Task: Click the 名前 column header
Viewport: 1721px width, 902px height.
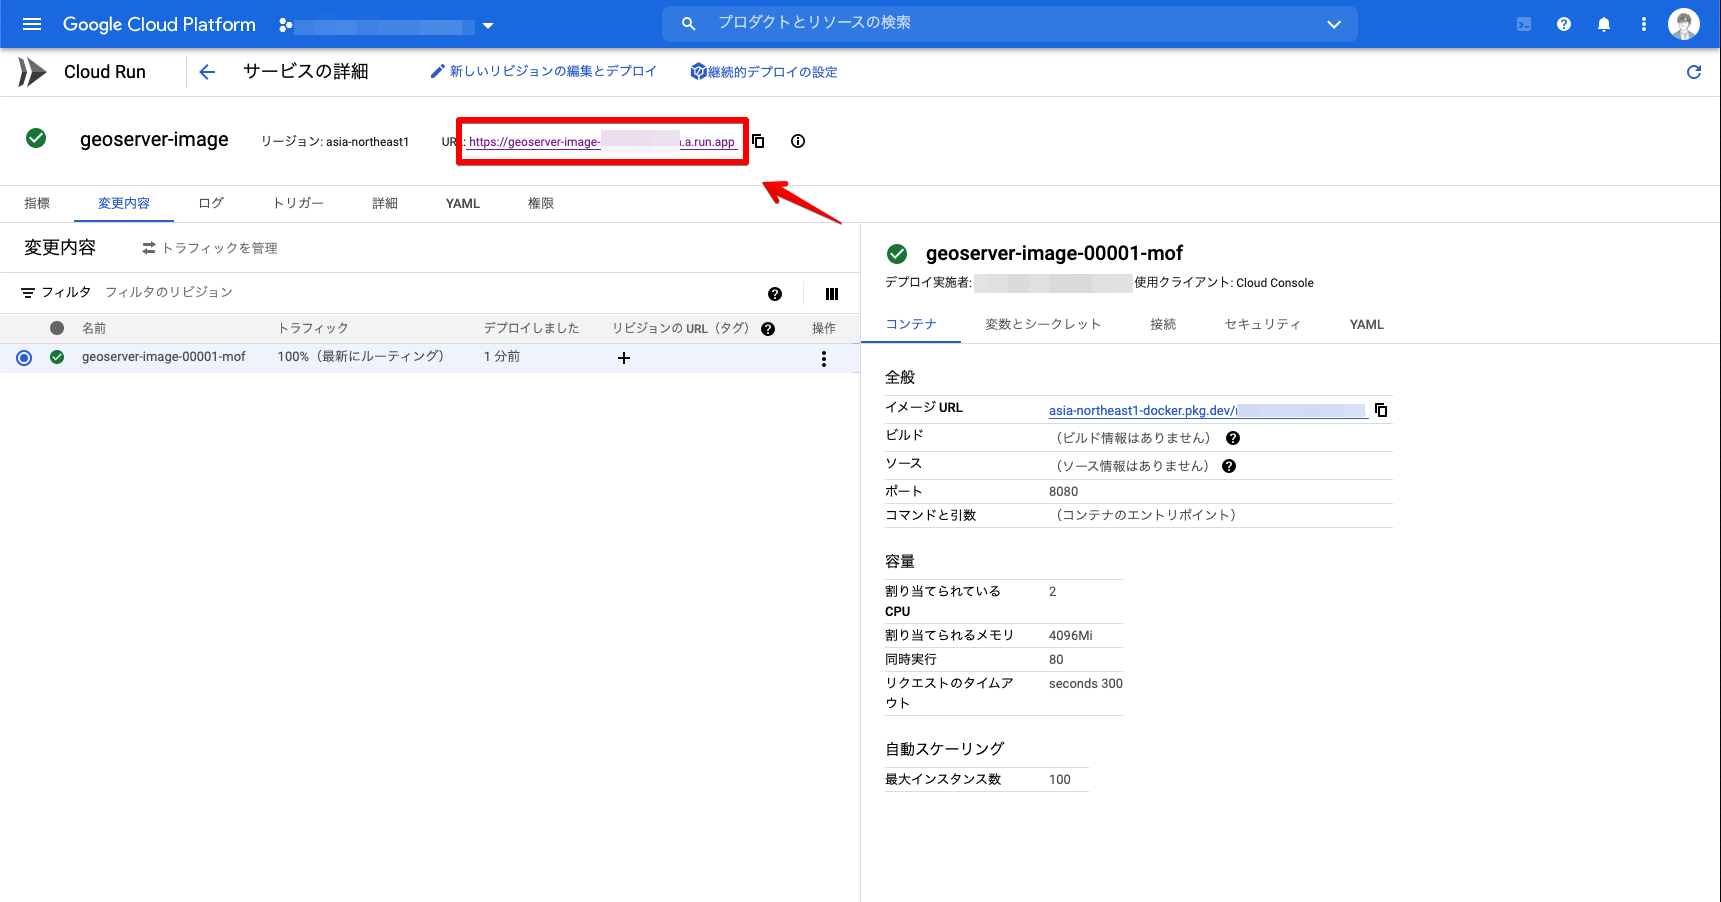Action: (x=94, y=328)
